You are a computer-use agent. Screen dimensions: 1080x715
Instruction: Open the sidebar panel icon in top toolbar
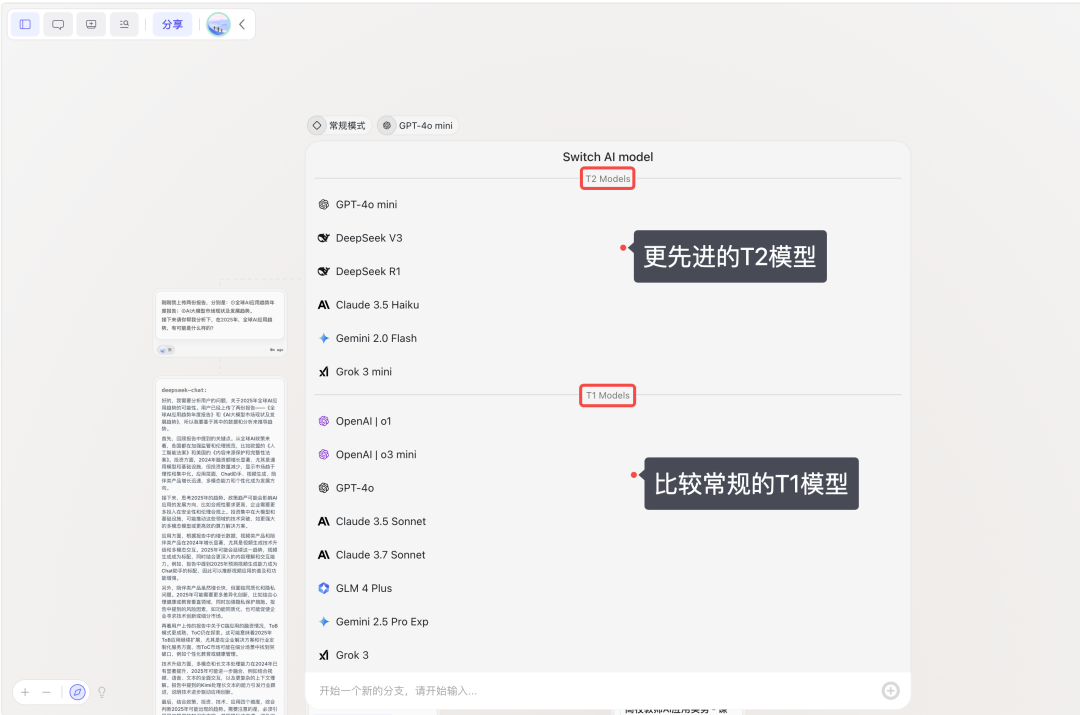tap(25, 24)
